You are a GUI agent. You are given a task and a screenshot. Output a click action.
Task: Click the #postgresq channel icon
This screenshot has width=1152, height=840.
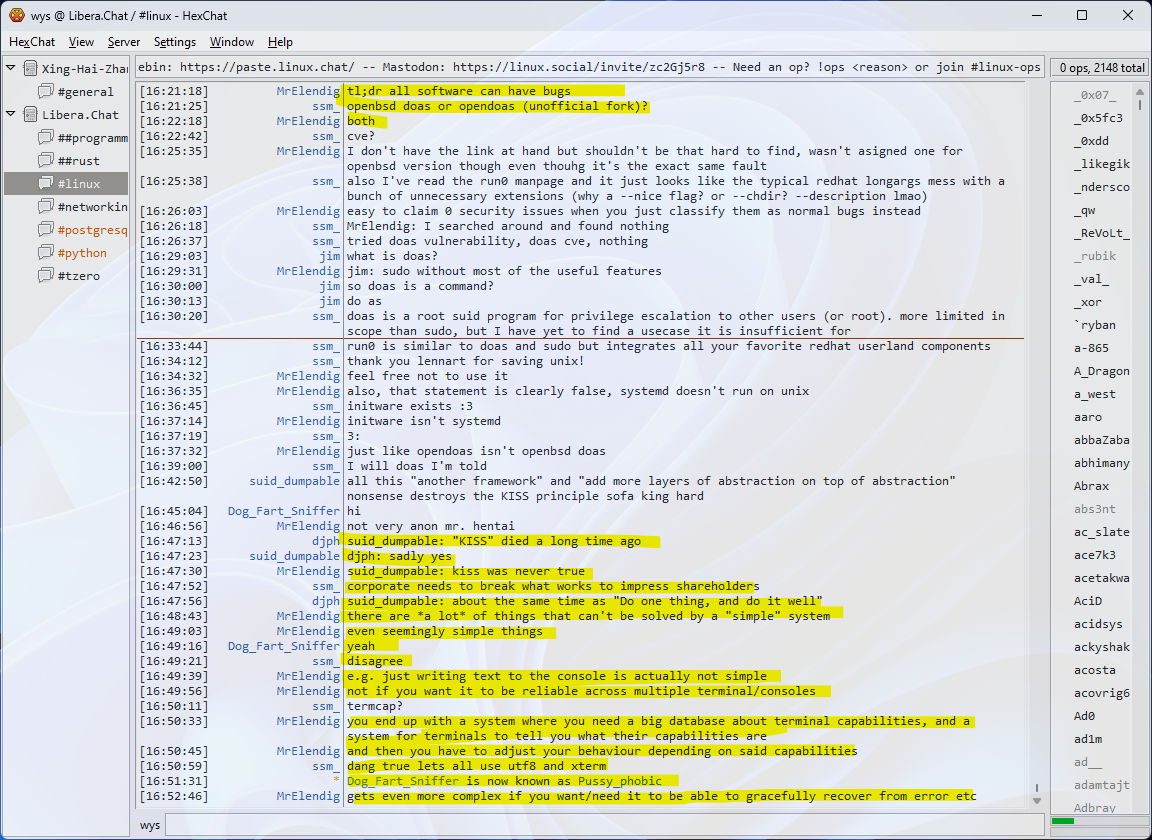coord(46,230)
